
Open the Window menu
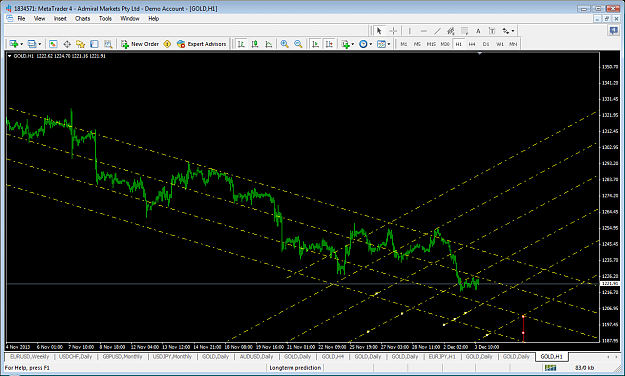click(130, 18)
